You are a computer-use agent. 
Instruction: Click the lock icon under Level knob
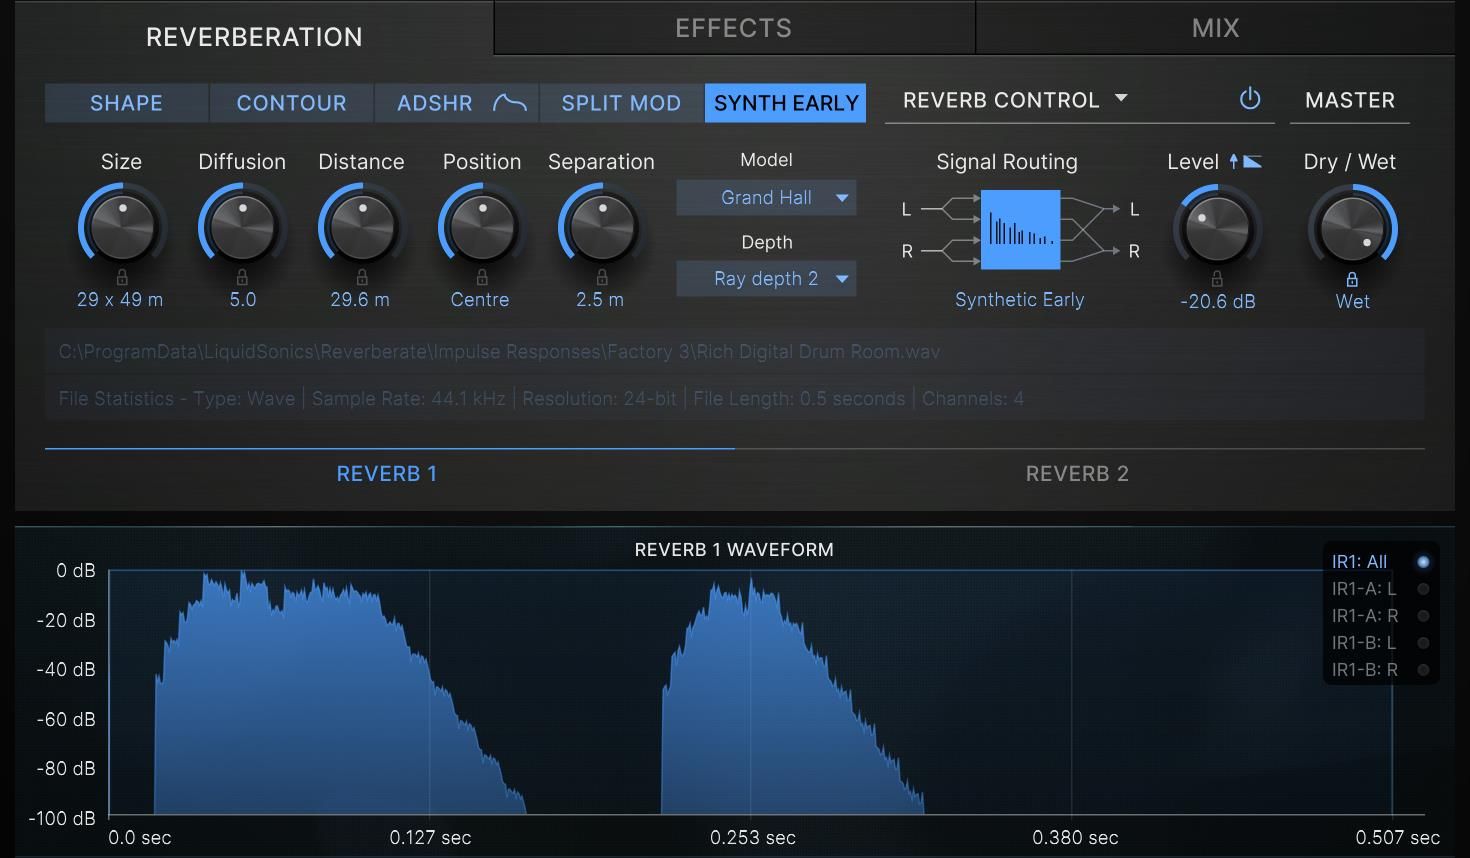[1217, 279]
